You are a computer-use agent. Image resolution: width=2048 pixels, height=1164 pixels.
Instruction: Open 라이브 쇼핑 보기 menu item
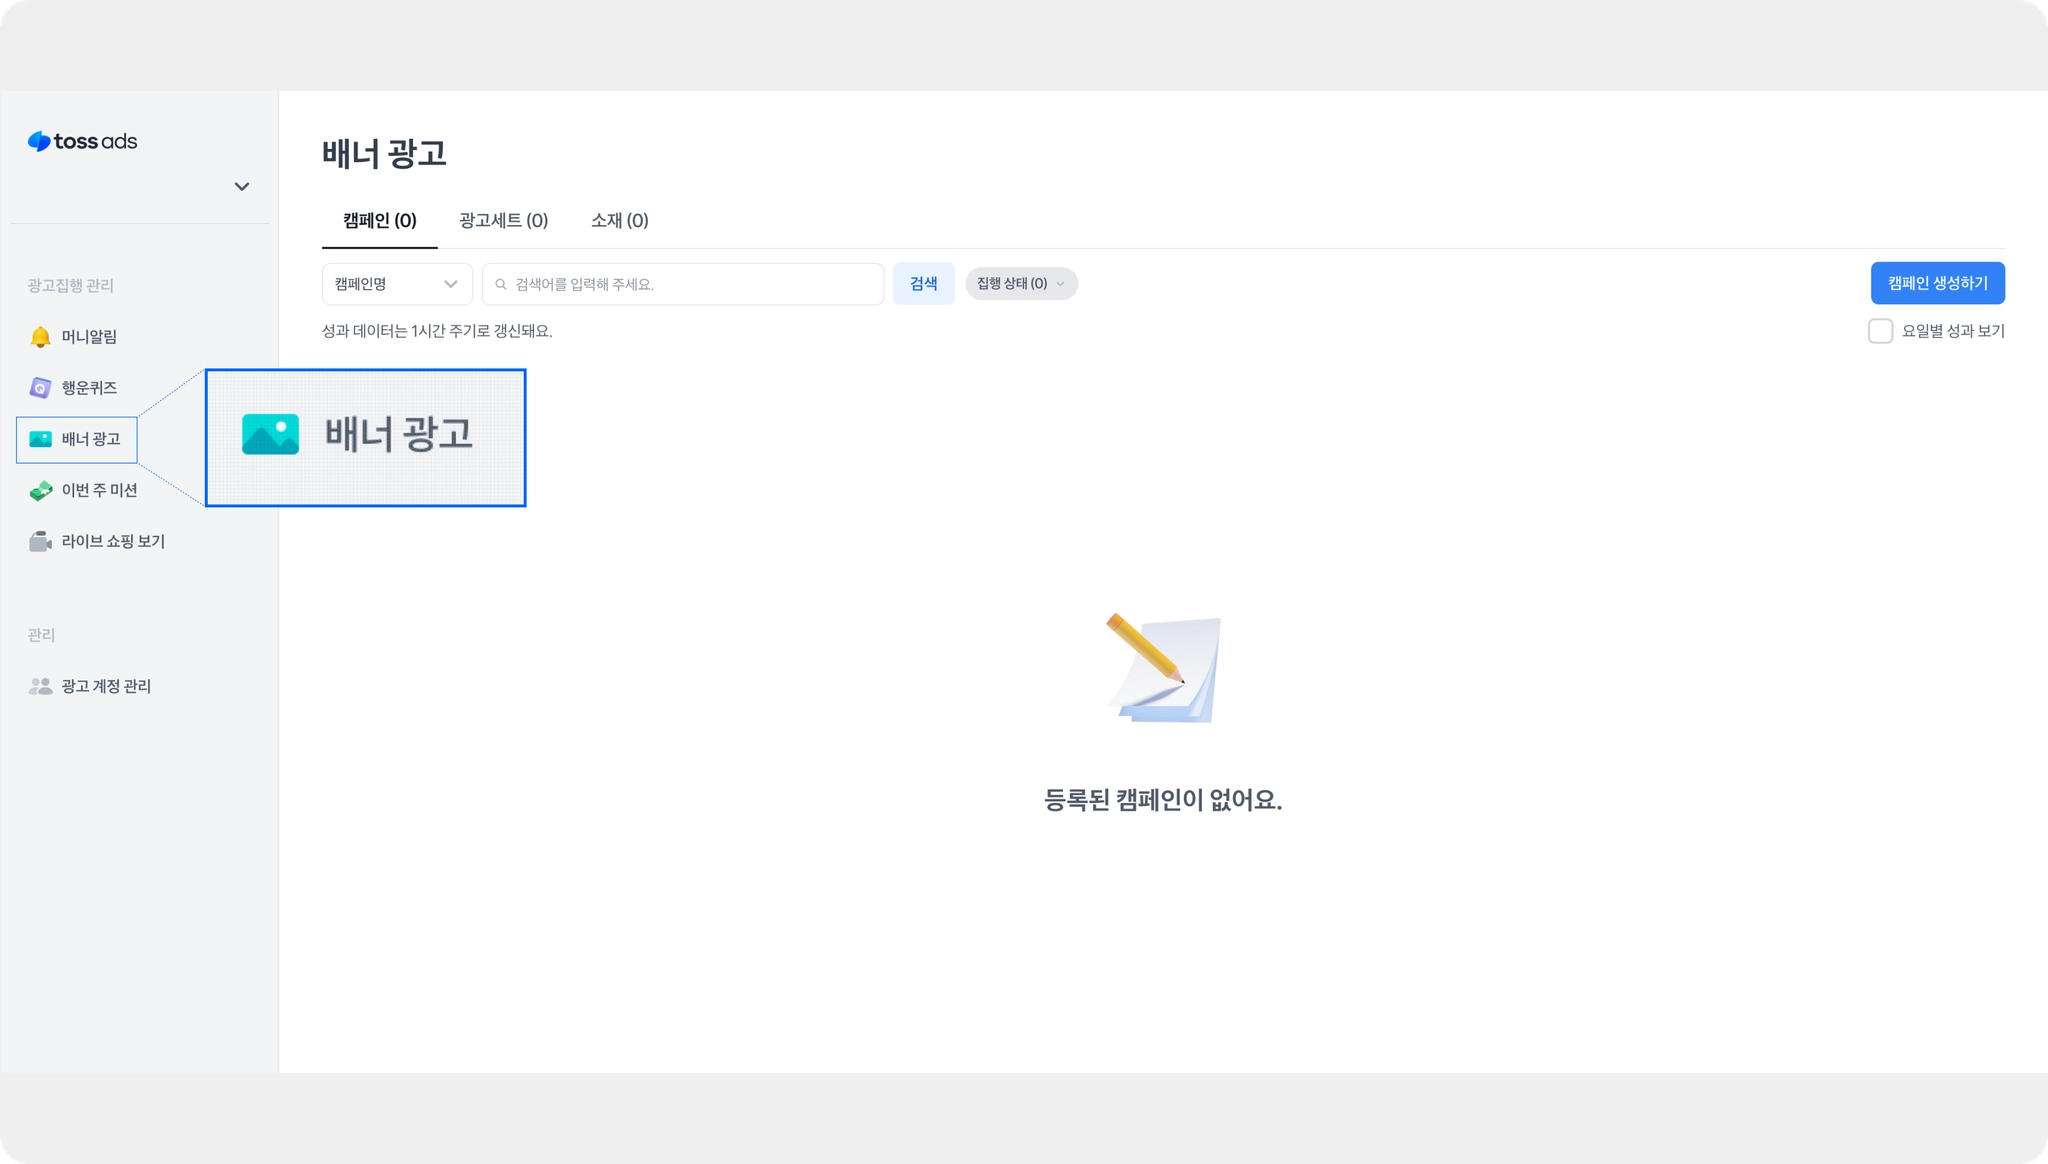[x=113, y=542]
